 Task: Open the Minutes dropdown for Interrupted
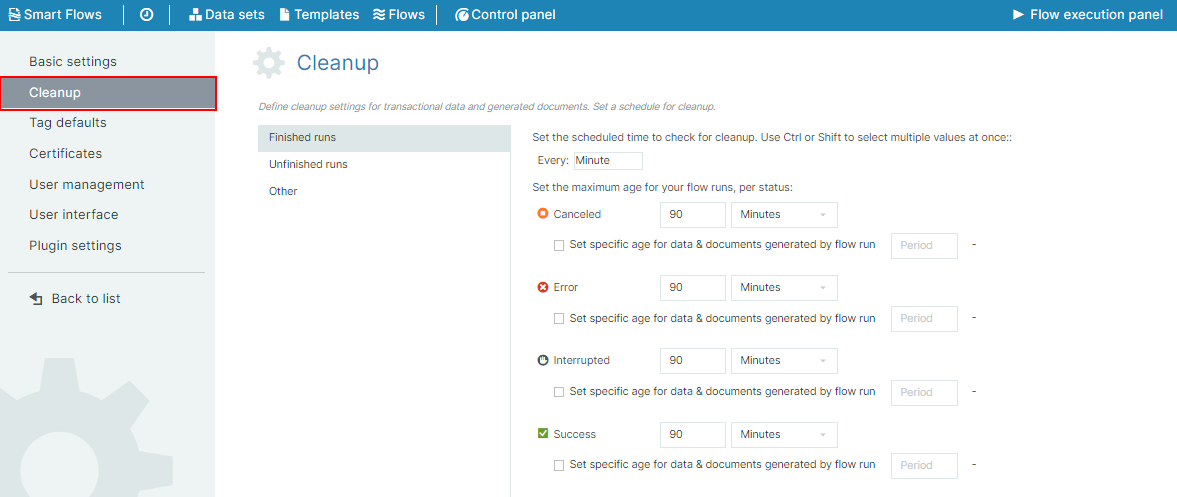coord(784,361)
